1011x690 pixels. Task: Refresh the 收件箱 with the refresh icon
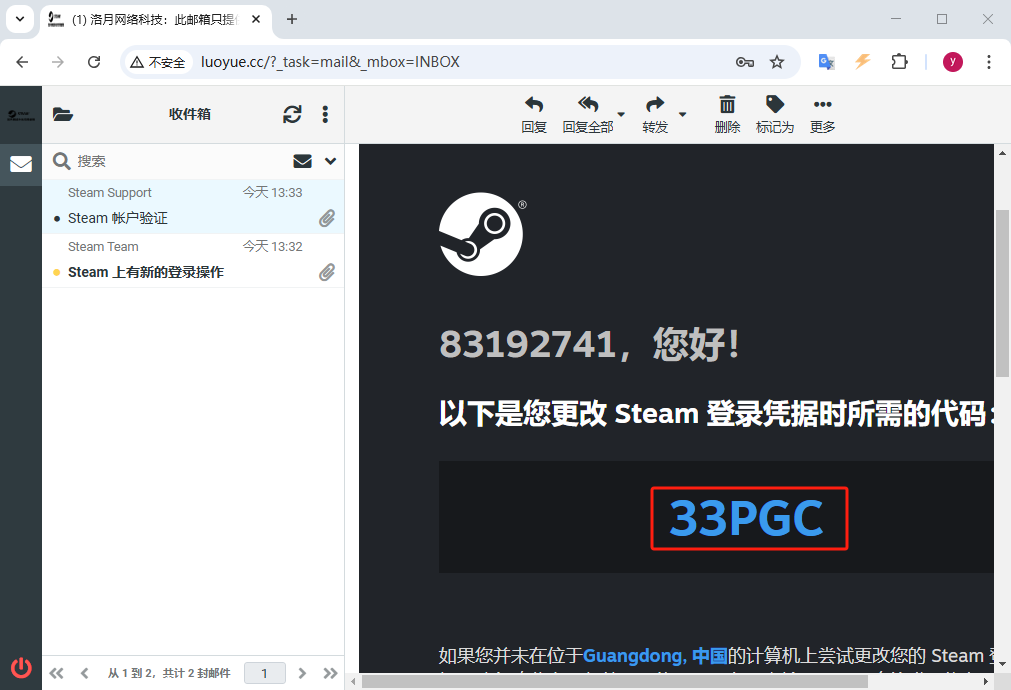tap(292, 114)
